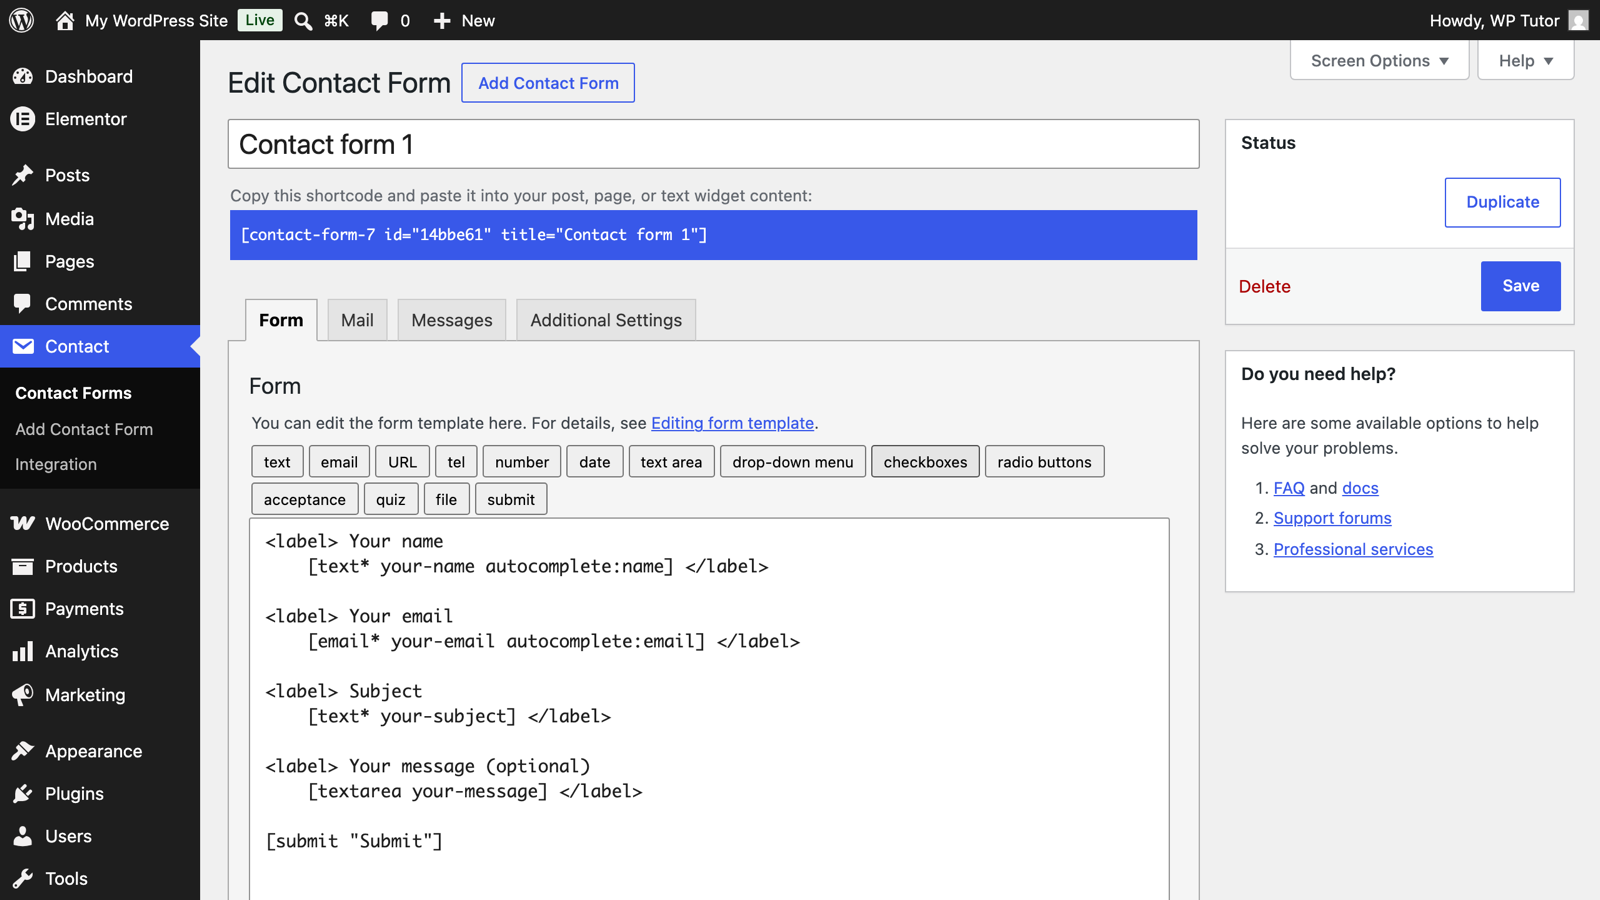
Task: Open Add Contact Form submenu item
Action: pos(84,429)
